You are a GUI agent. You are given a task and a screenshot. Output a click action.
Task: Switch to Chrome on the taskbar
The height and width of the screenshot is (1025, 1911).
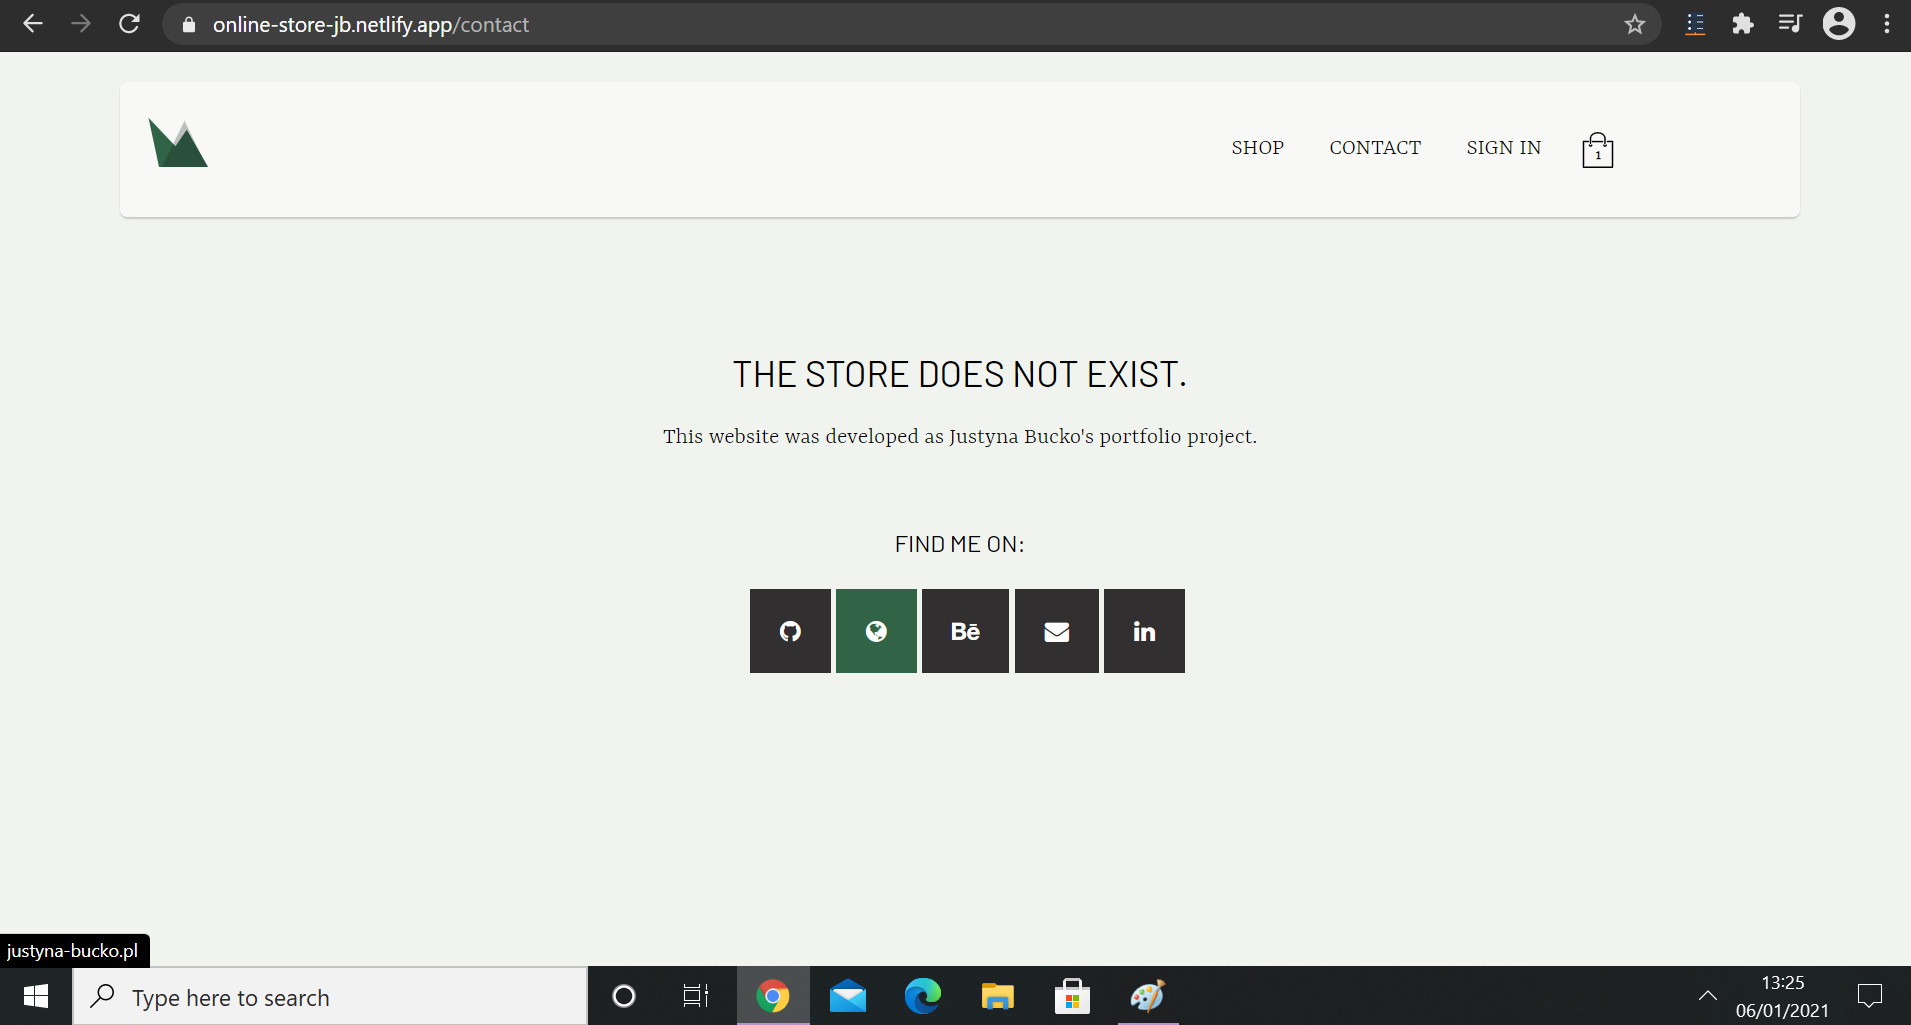[773, 996]
